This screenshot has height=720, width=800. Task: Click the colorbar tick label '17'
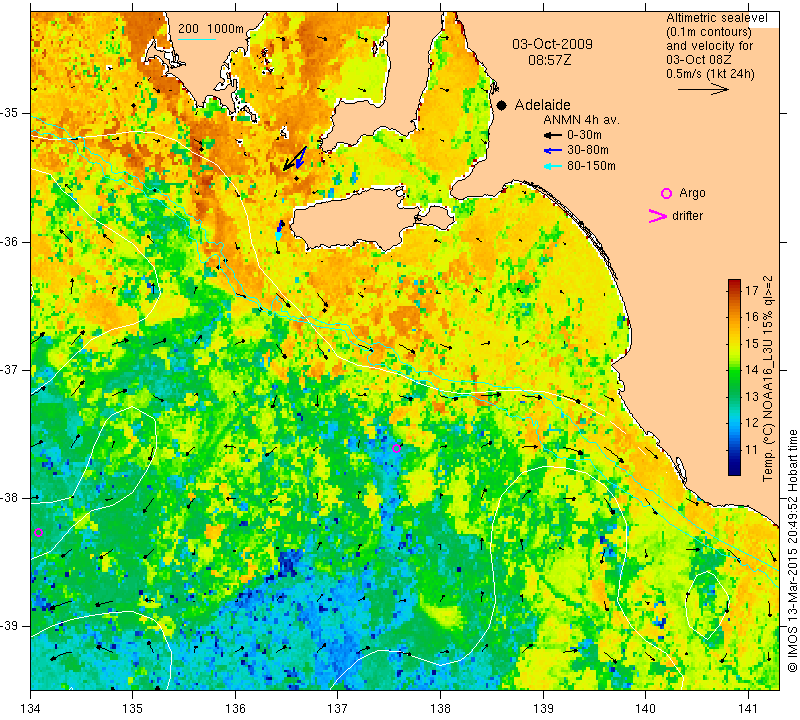pyautogui.click(x=752, y=291)
